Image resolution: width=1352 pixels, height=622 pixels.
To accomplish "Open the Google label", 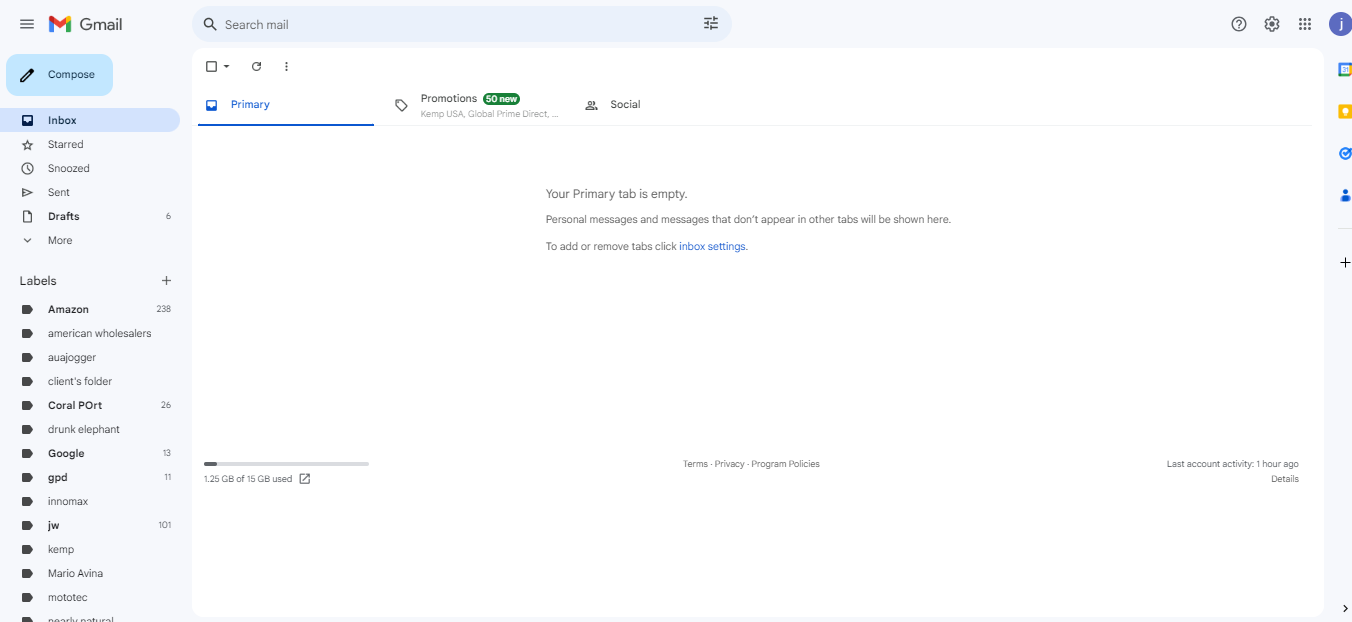I will pyautogui.click(x=90, y=453).
